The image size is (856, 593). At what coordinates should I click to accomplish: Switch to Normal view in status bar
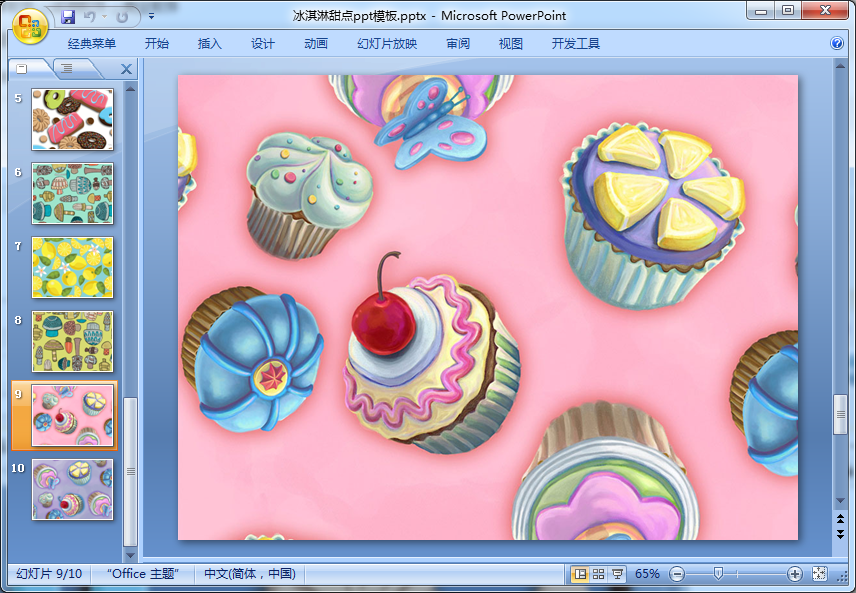pos(579,574)
